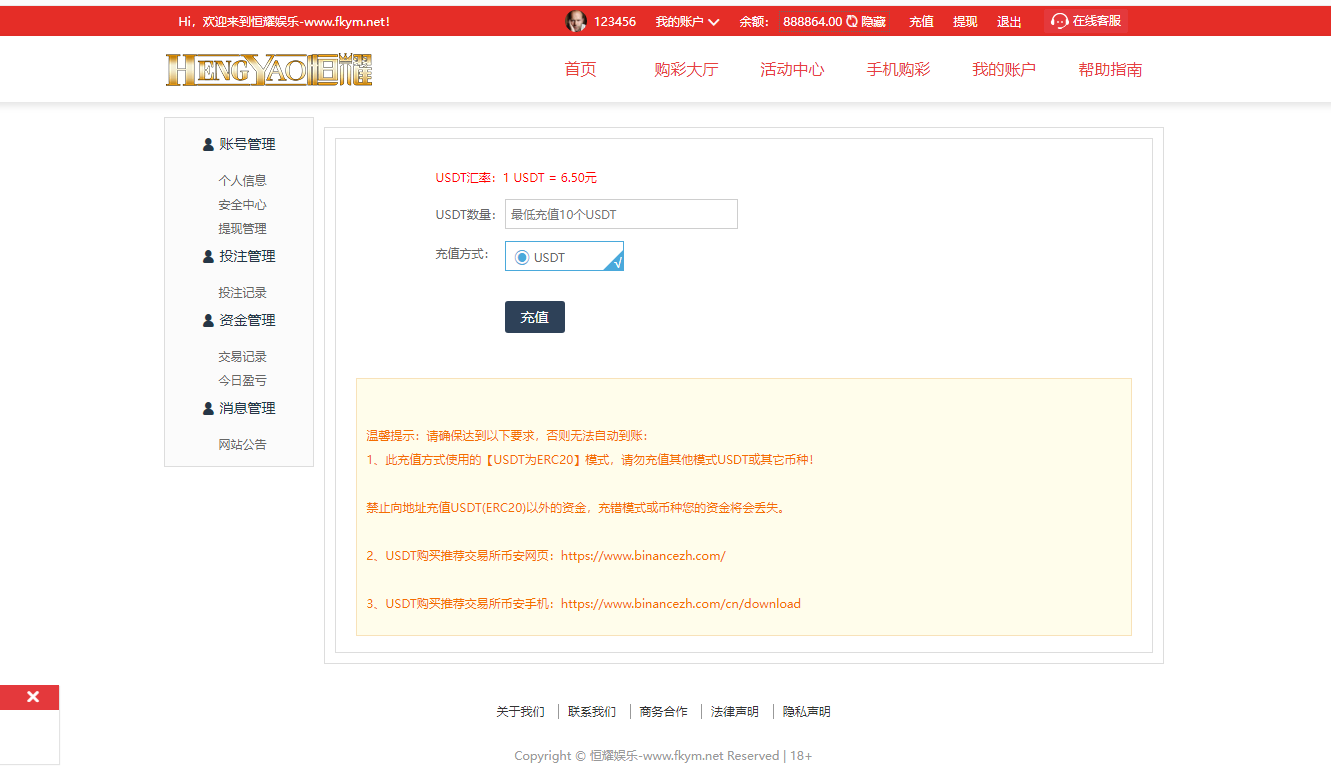The width and height of the screenshot is (1331, 784).
Task: Open the 充值方式 payment method dropdown
Action: [x=564, y=256]
